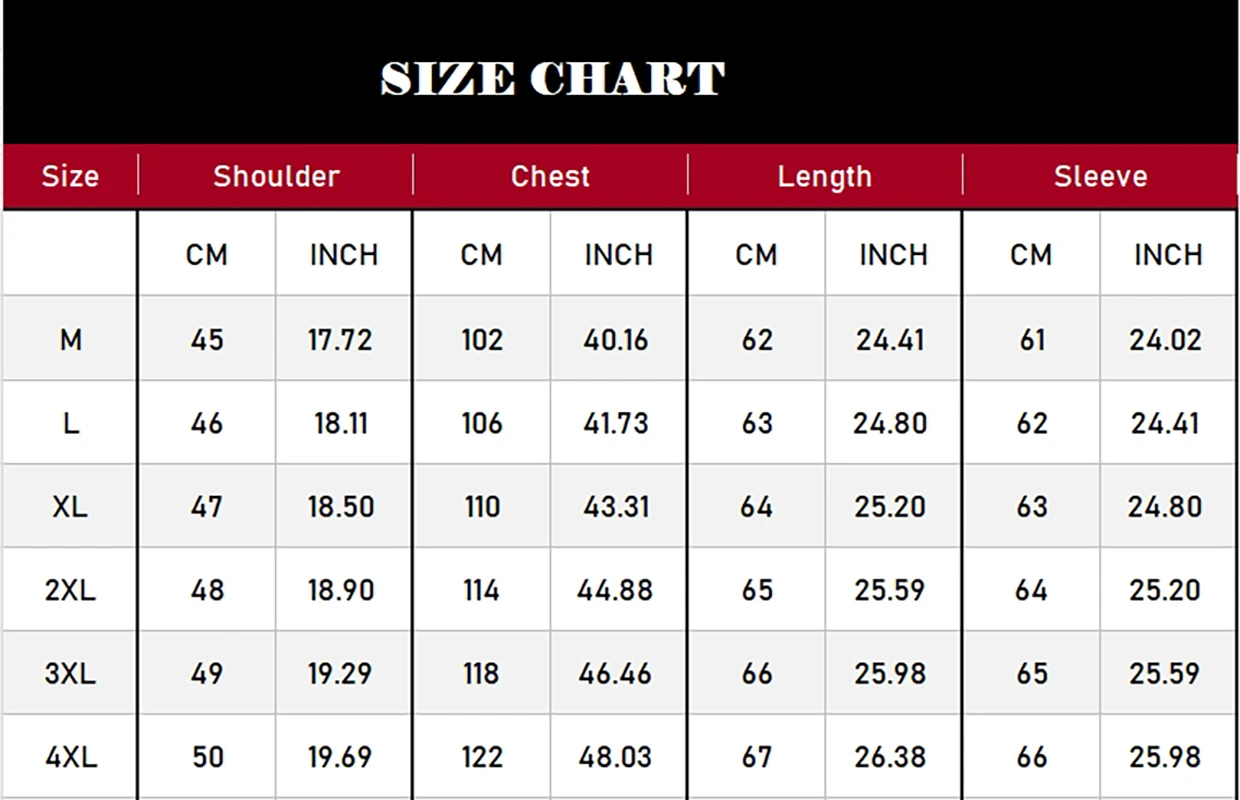Viewport: 1240px width, 800px height.
Task: Click the 26.38 length inch cell
Action: 890,757
